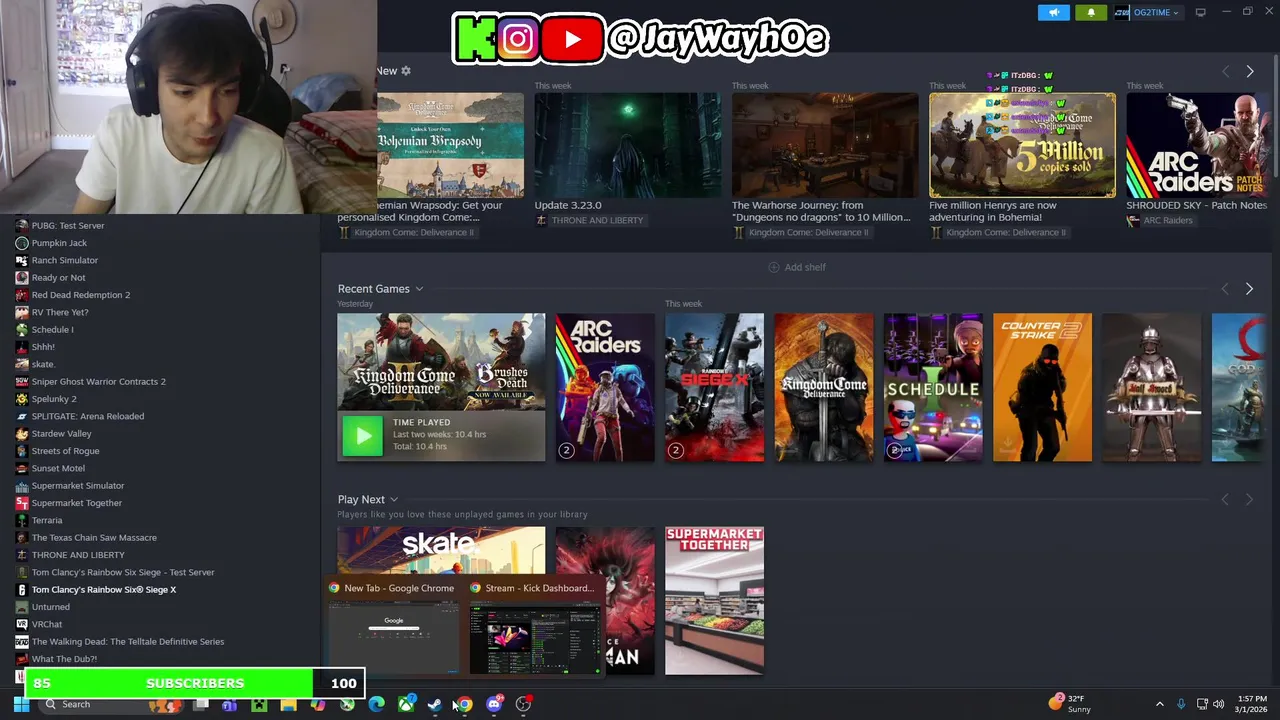Select Pumpkin Jack in library list
The width and height of the screenshot is (1280, 720).
click(59, 243)
